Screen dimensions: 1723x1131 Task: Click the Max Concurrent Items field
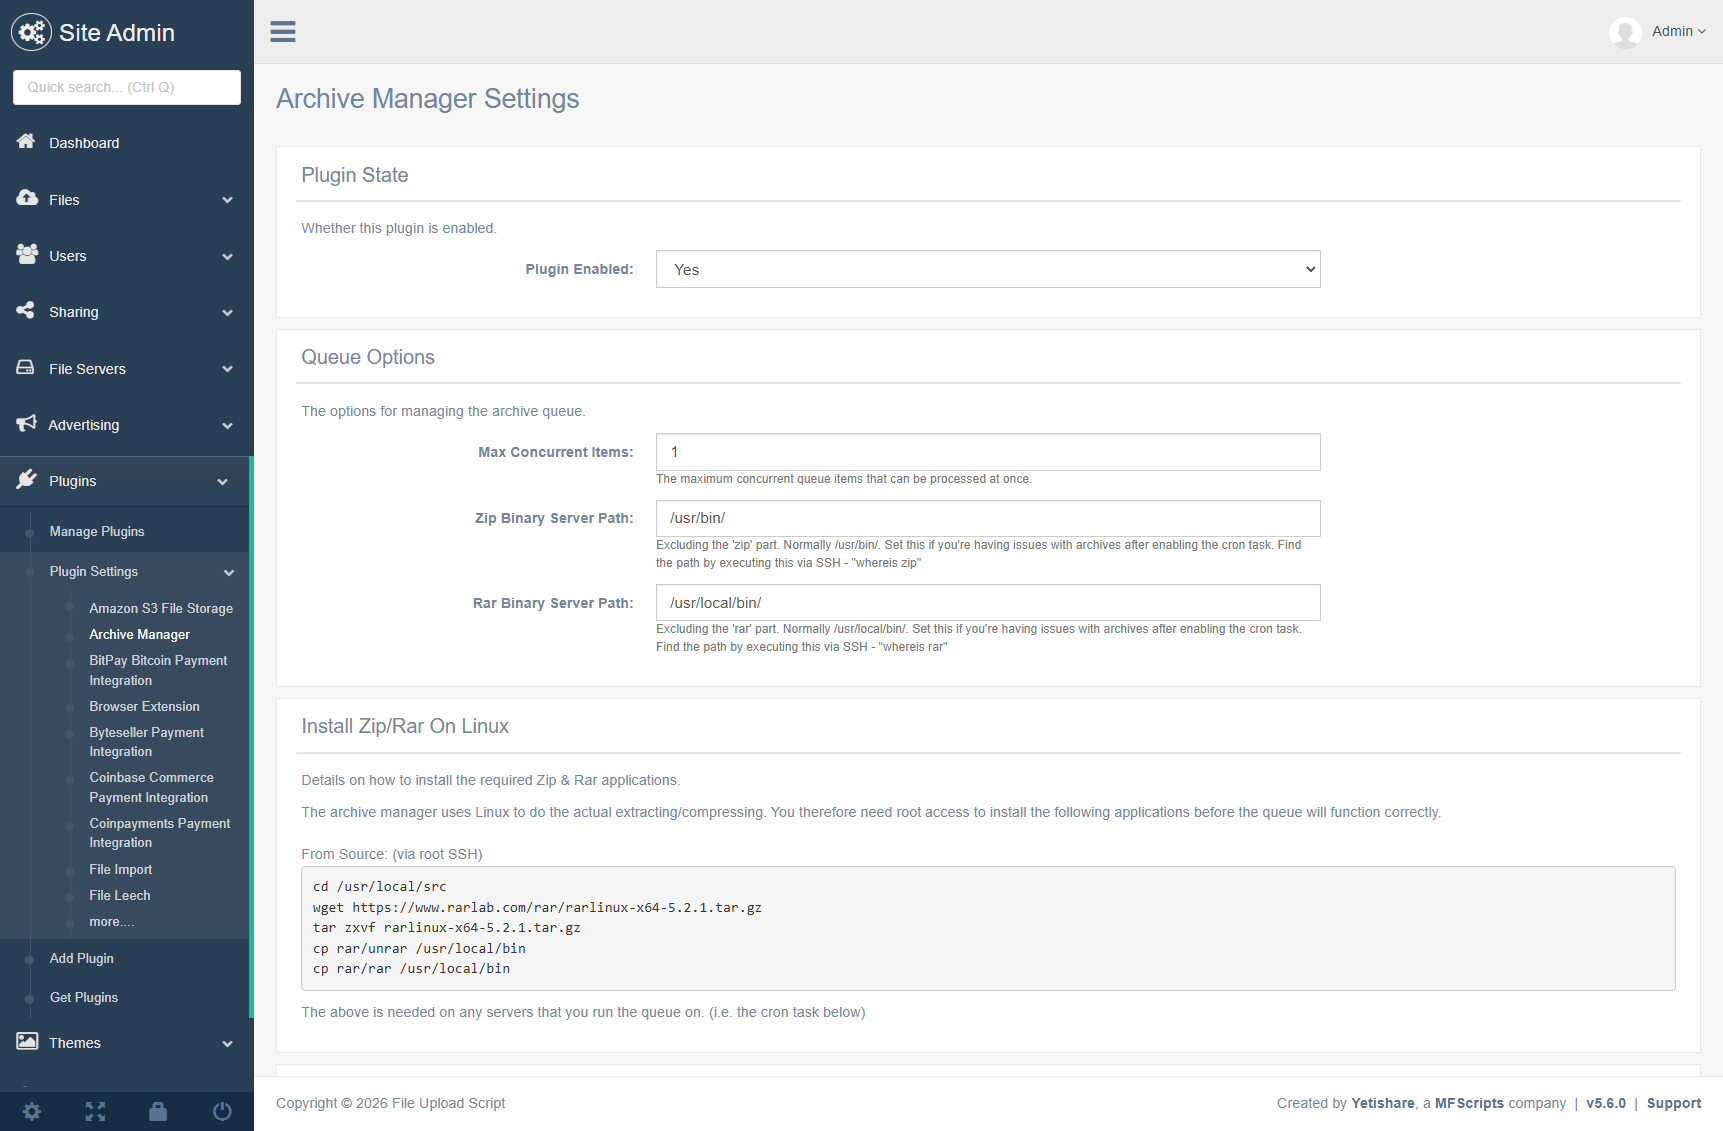[987, 452]
